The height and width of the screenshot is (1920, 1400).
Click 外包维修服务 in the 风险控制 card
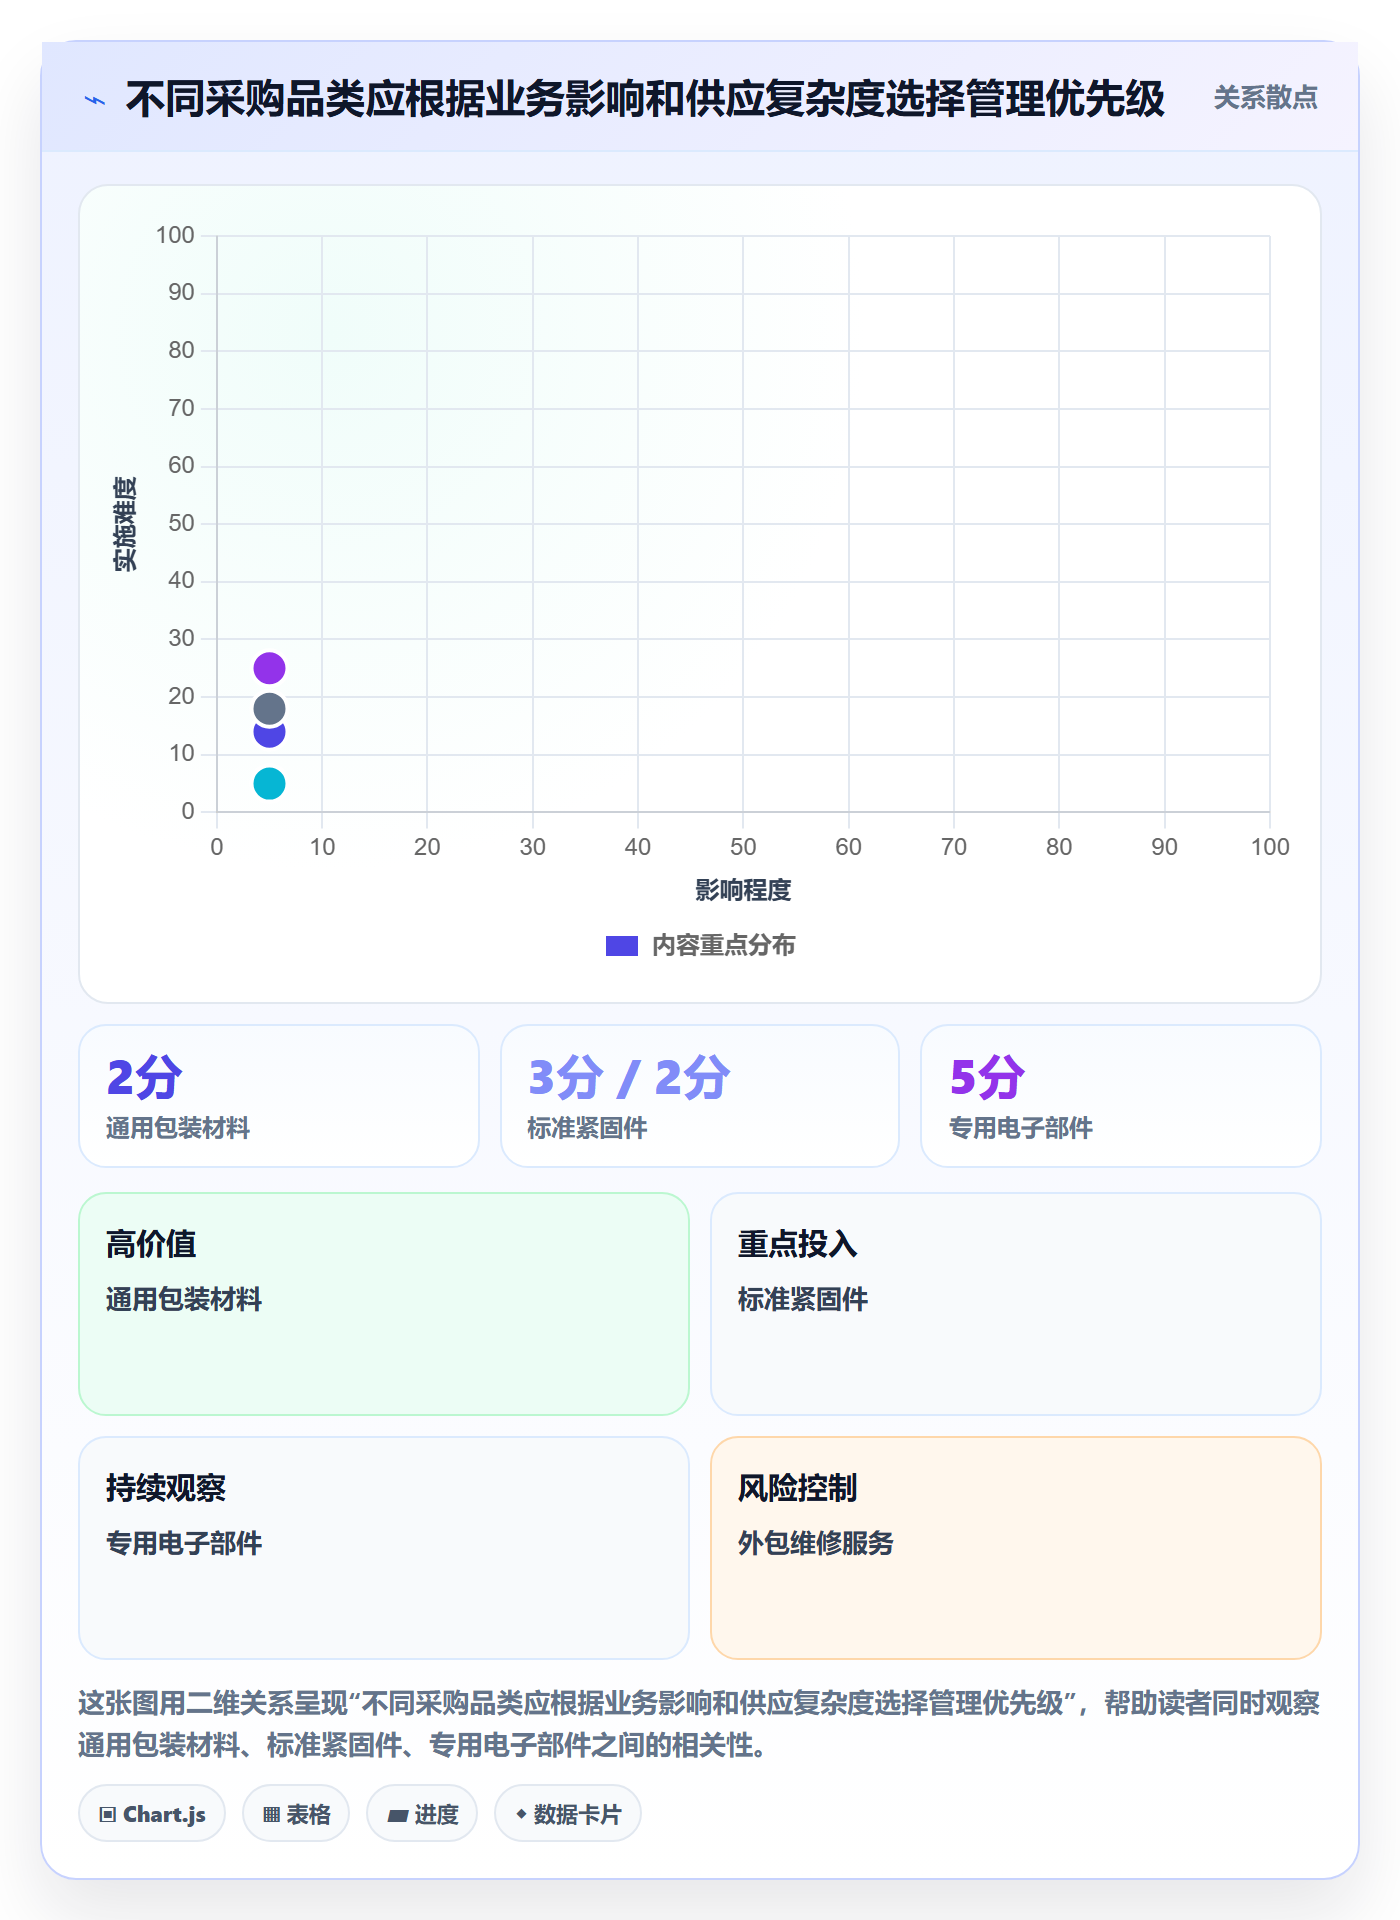816,1543
